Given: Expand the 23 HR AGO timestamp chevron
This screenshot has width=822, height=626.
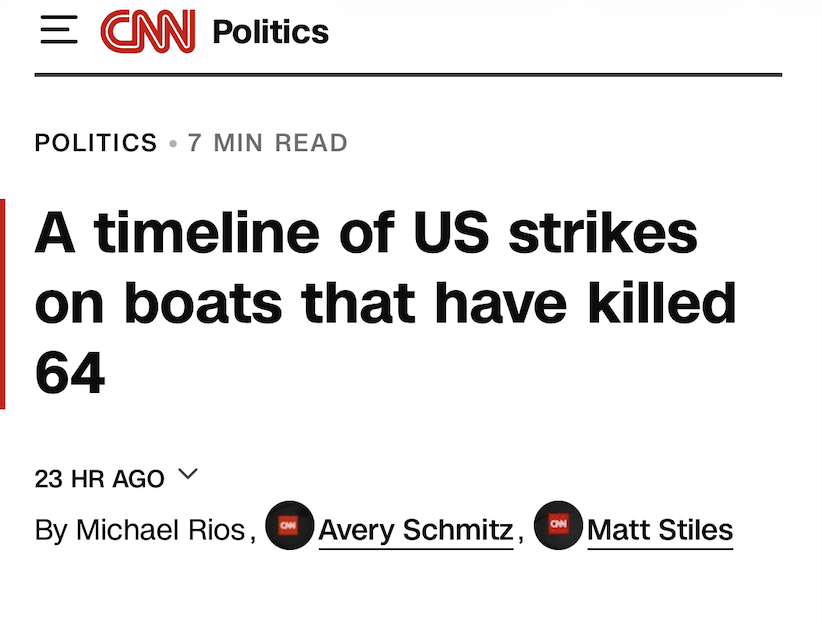Looking at the screenshot, I should tap(187, 474).
